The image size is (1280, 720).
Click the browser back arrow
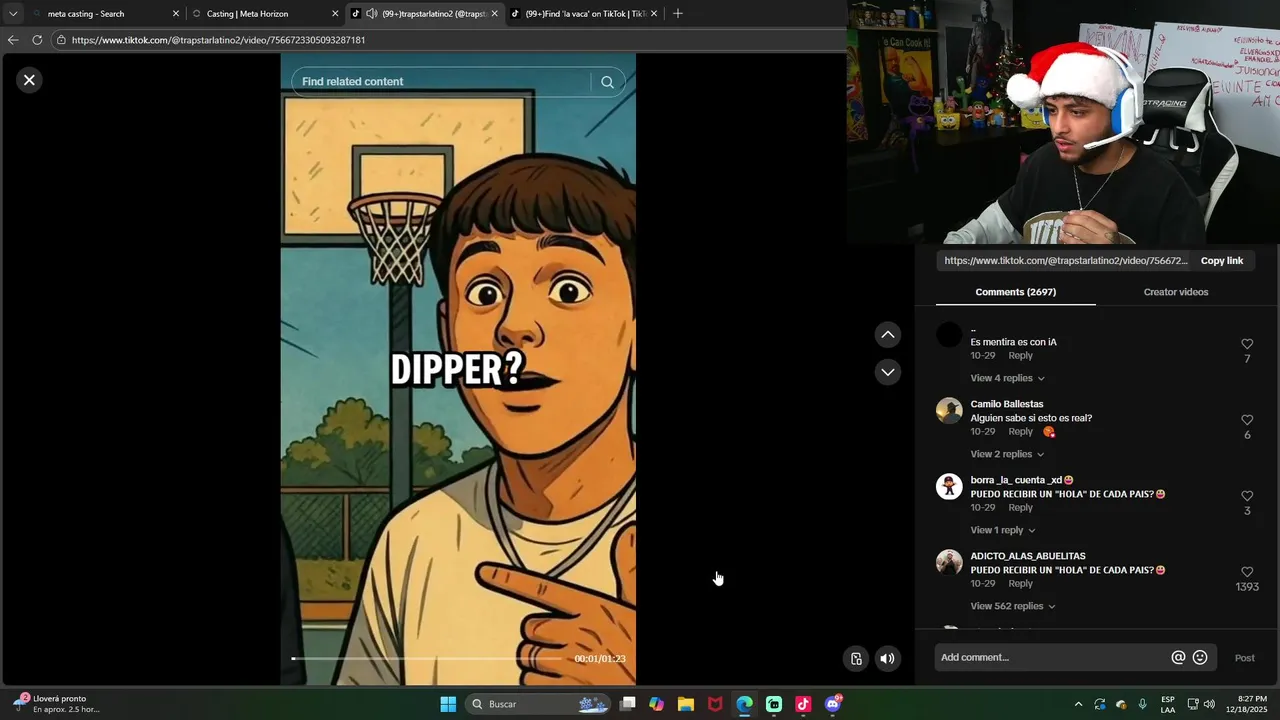[x=13, y=40]
